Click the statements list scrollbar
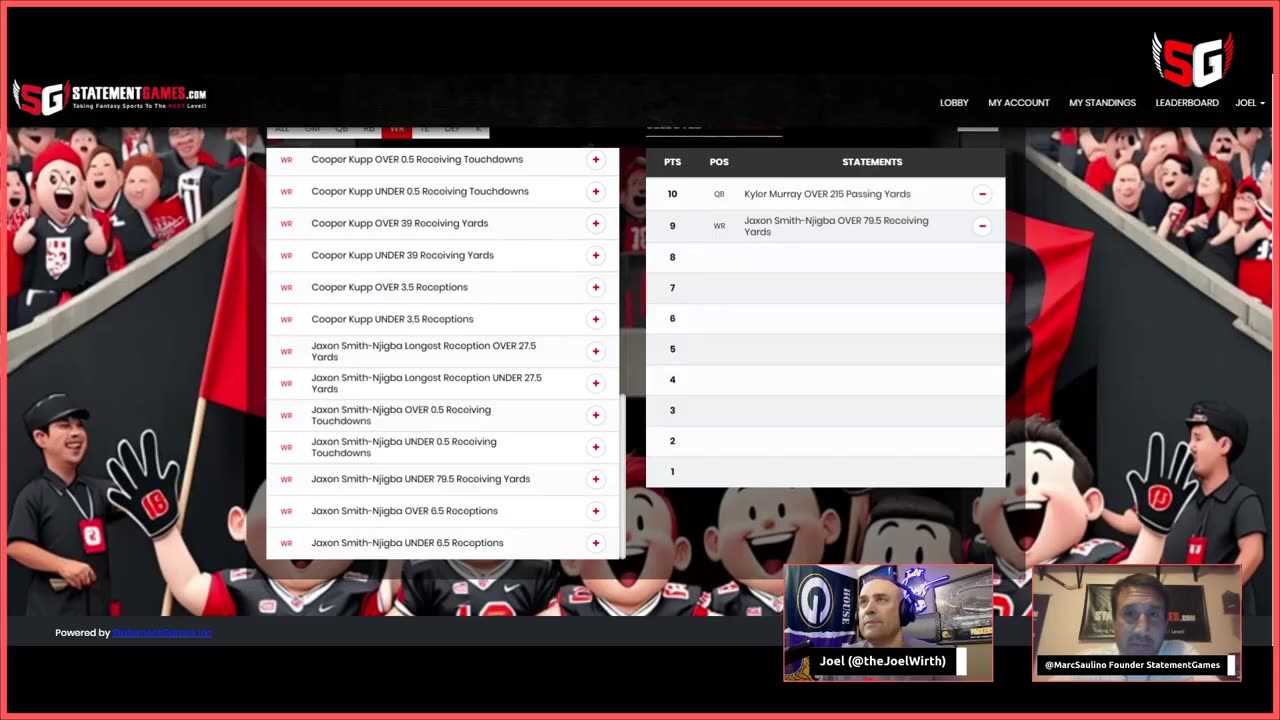Viewport: 1280px width, 720px height. [622, 476]
